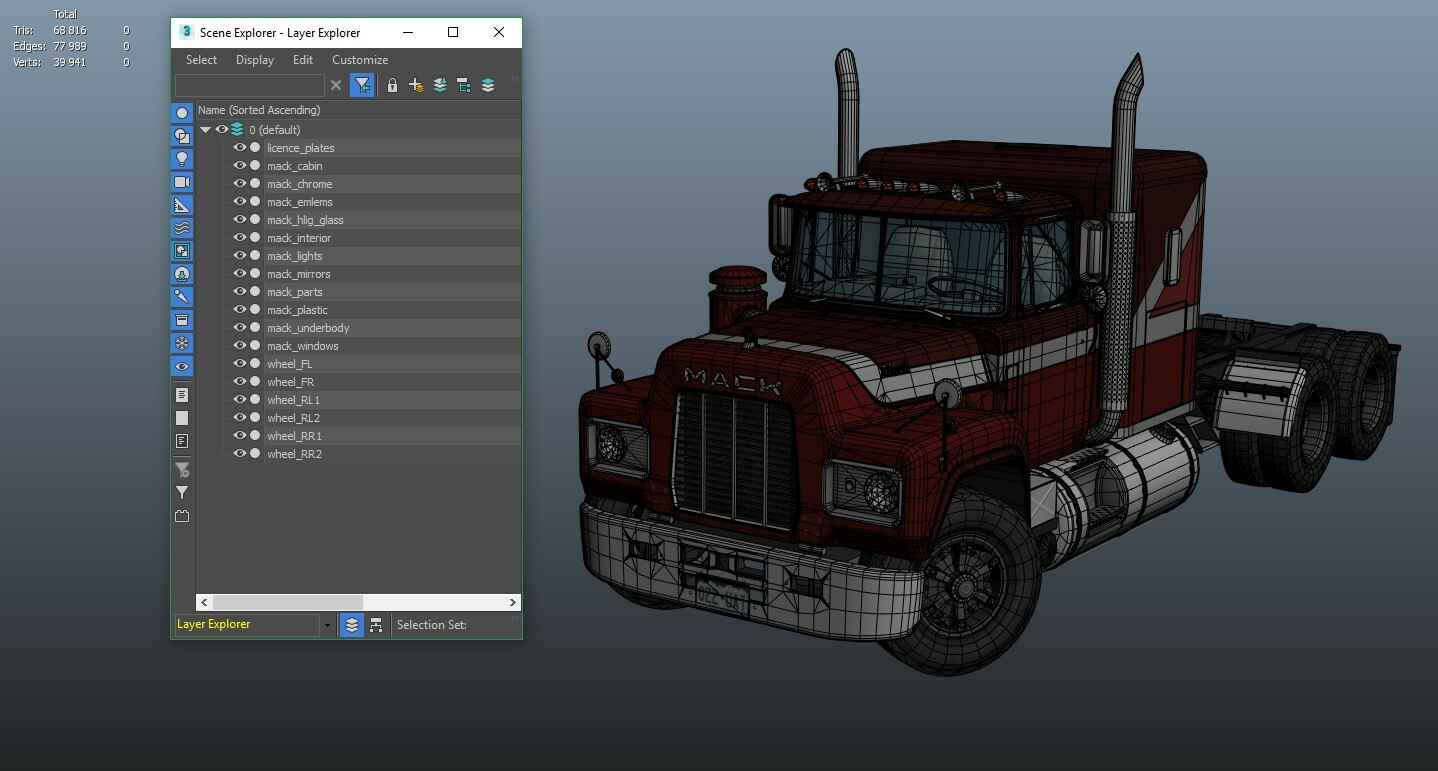Click the plain funnel filter icon in sidebar
Screen dimensions: 1438x771
(x=182, y=492)
